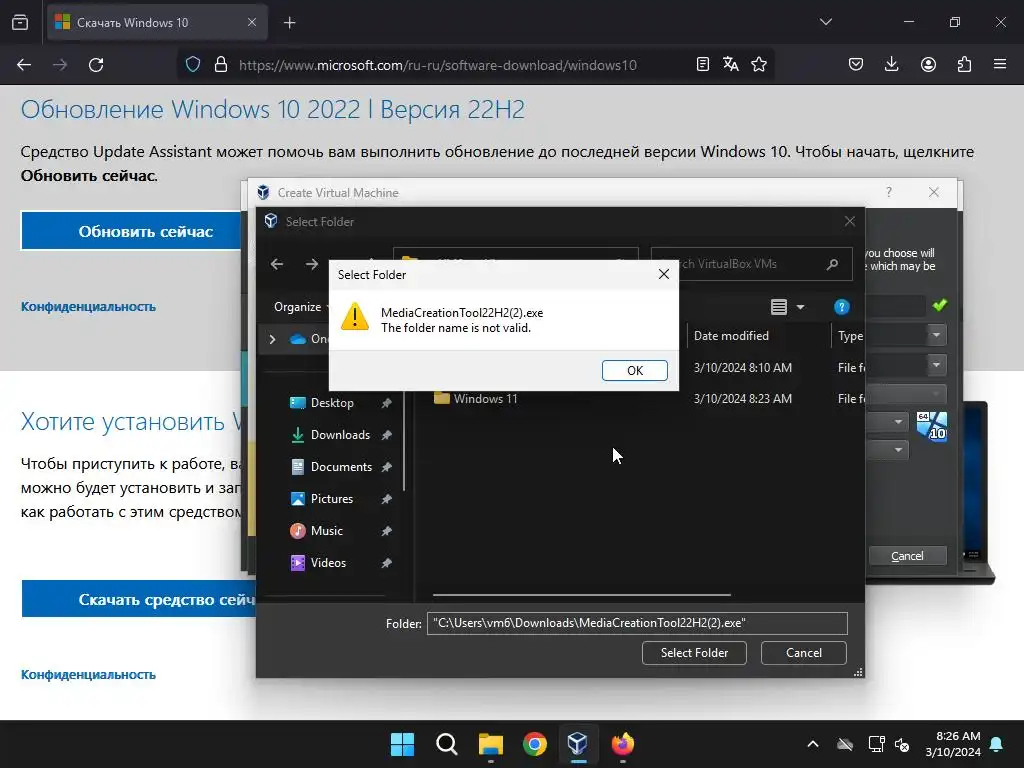The image size is (1024, 768).
Task: Unpin Desktop from quick access
Action: tap(387, 403)
